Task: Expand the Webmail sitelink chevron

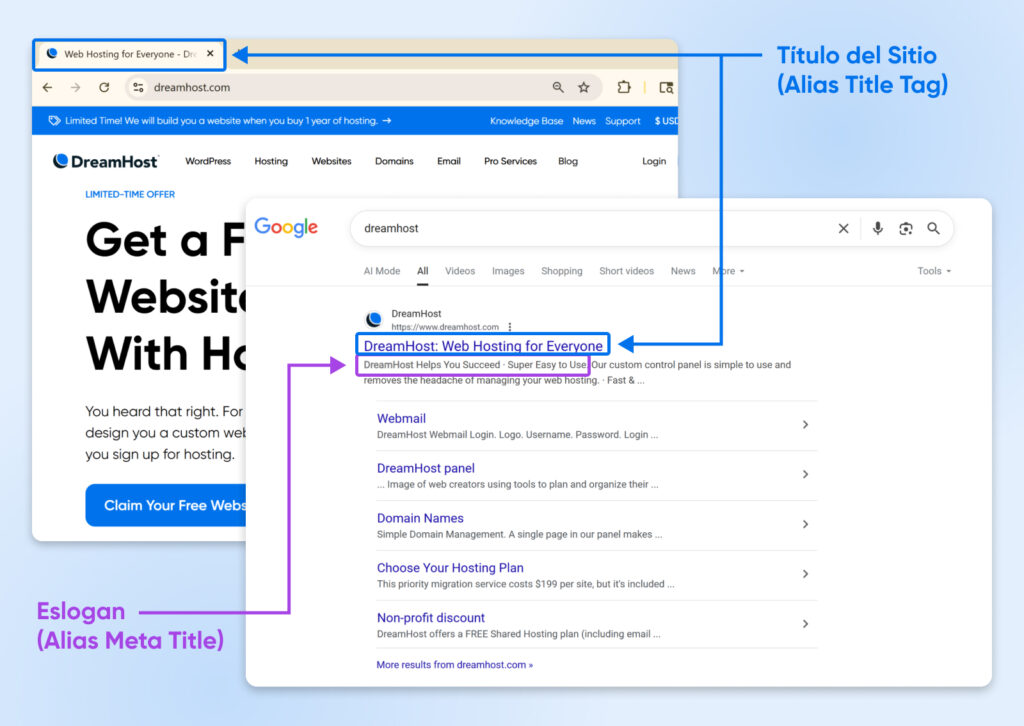Action: click(806, 425)
